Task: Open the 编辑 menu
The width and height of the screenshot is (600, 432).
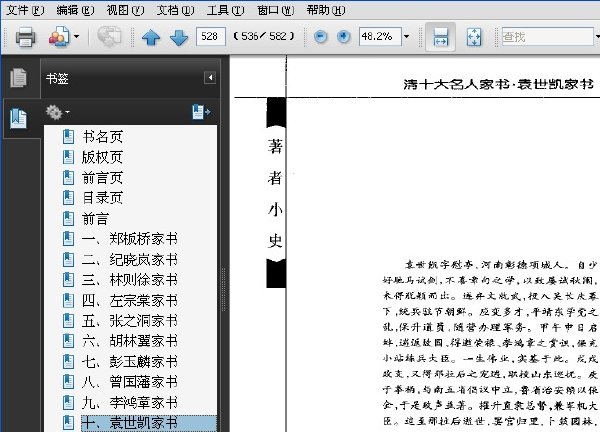Action: pos(75,10)
